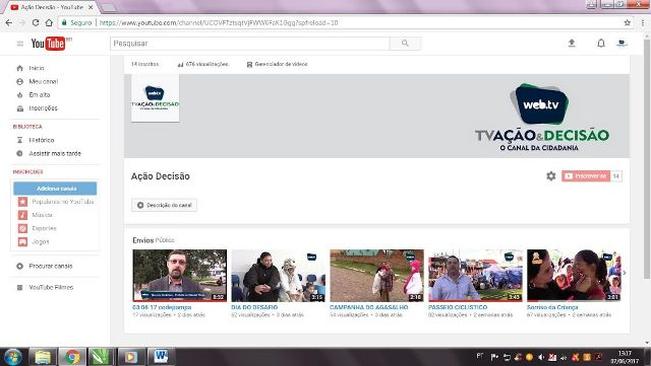
Task: Open File Explorer from the taskbar
Action: click(x=42, y=357)
